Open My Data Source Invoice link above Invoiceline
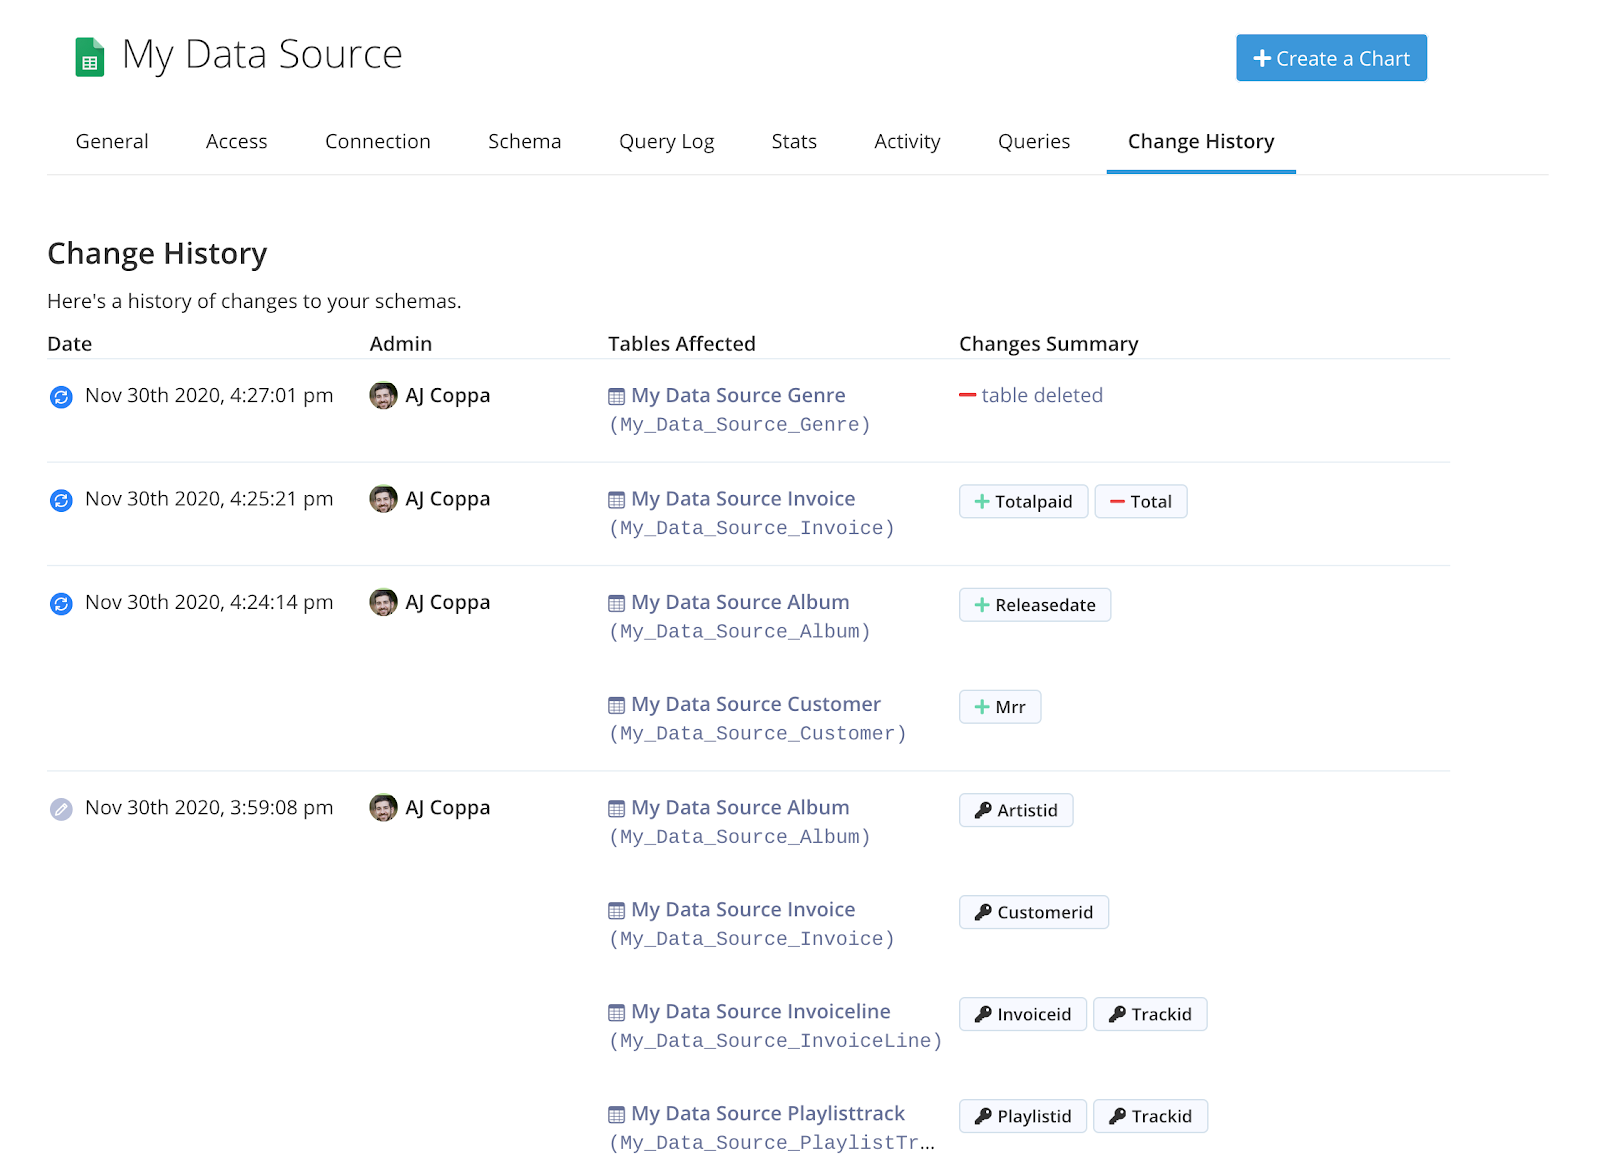Image resolution: width=1600 pixels, height=1171 pixels. point(743,909)
